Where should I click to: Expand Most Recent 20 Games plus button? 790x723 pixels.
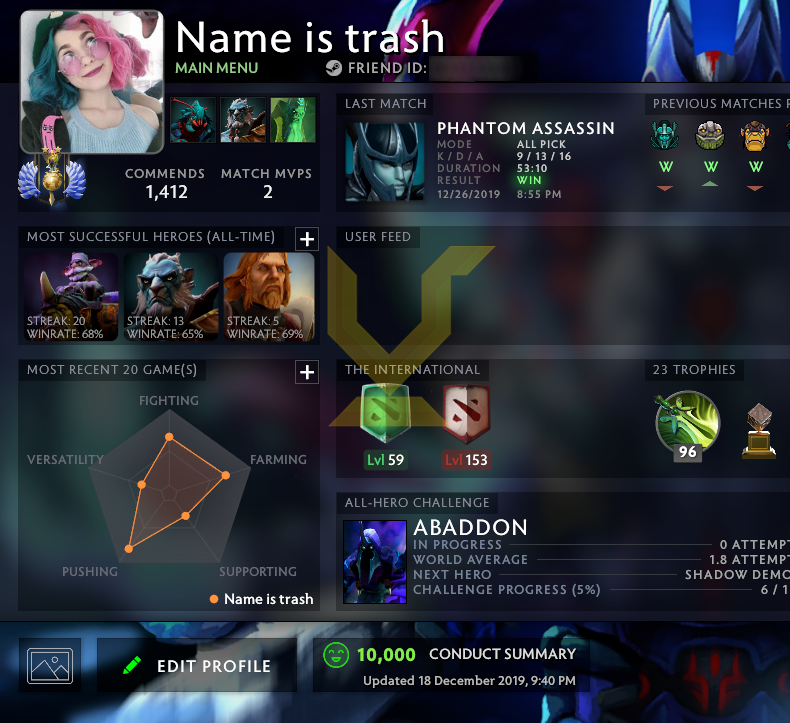point(307,372)
